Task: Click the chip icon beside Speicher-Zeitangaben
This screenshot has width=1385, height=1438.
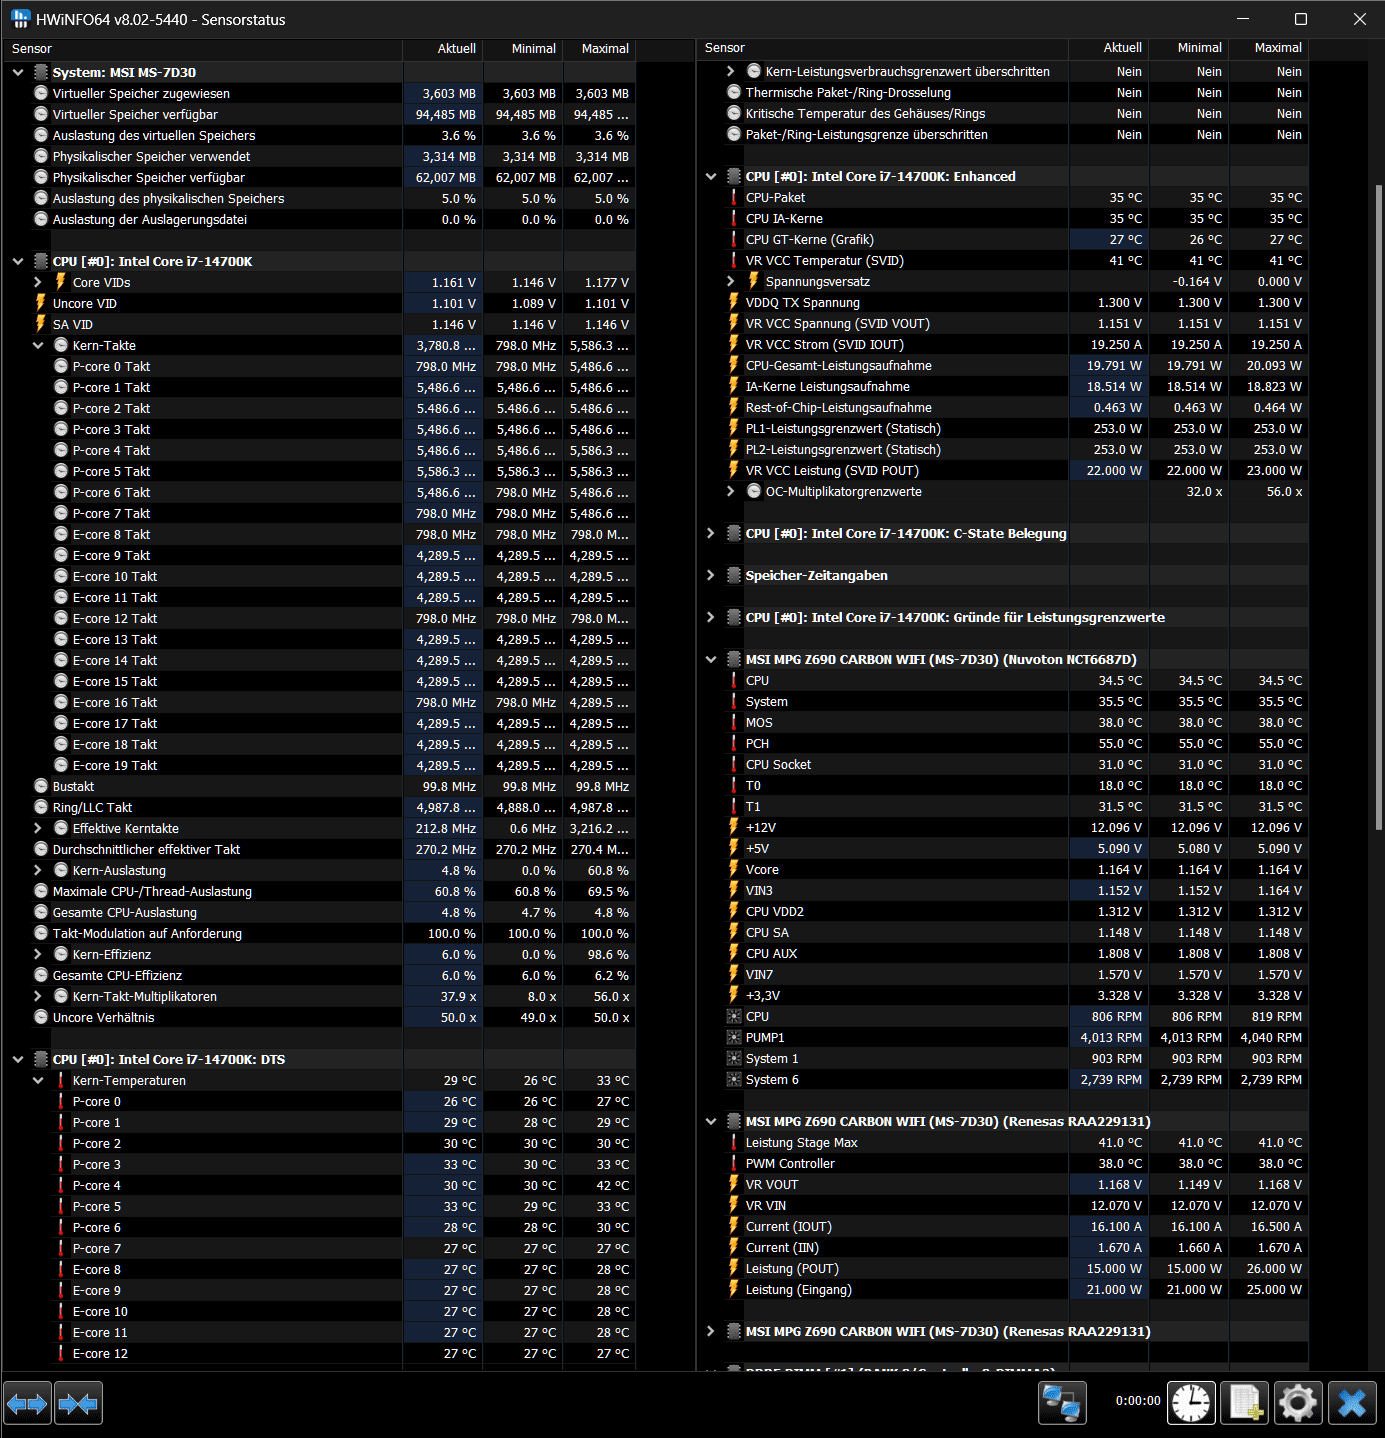Action: point(734,575)
